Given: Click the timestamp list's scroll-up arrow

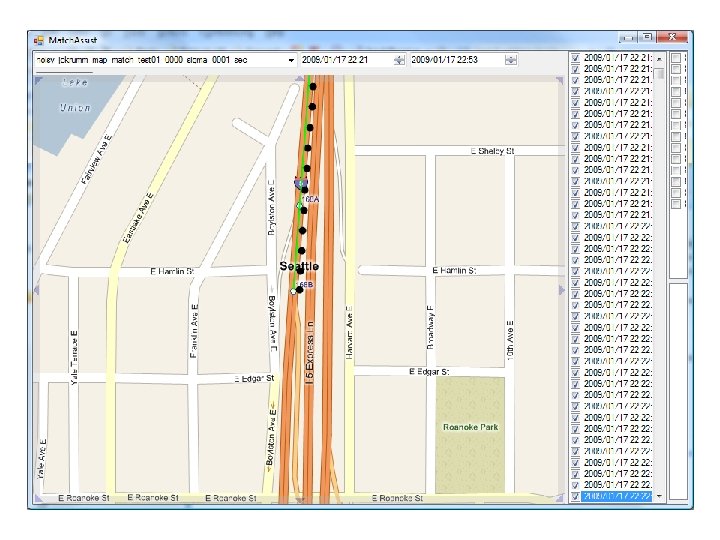Looking at the screenshot, I should tap(660, 59).
